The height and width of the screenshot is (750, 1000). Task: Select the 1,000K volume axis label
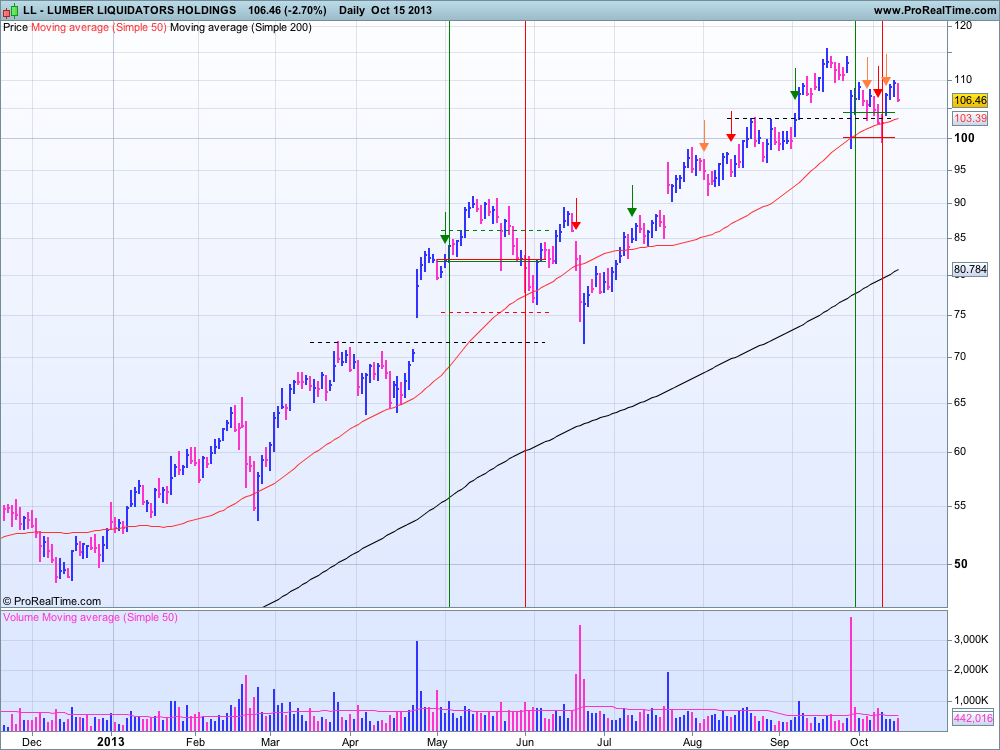tap(971, 700)
